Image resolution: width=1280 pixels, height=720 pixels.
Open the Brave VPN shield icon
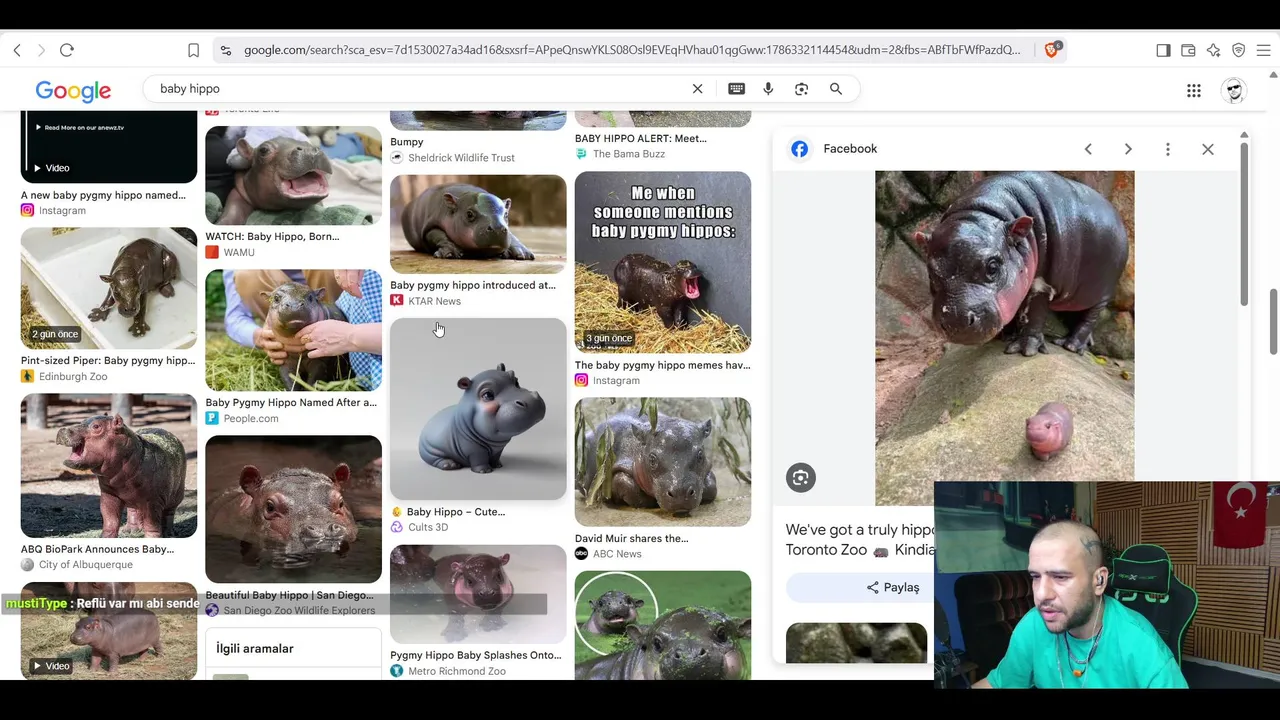tap(1238, 50)
